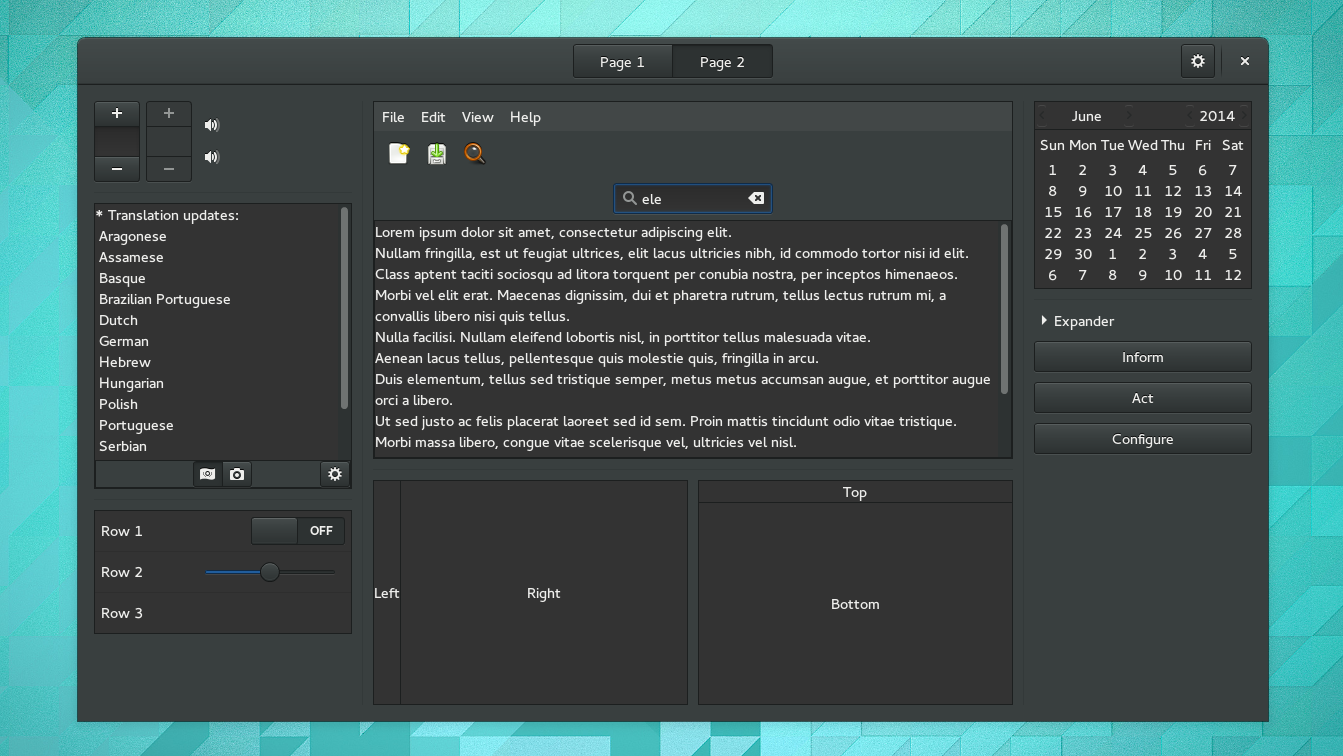Click the bright minus stepper button
The image size is (1343, 756).
[117, 169]
